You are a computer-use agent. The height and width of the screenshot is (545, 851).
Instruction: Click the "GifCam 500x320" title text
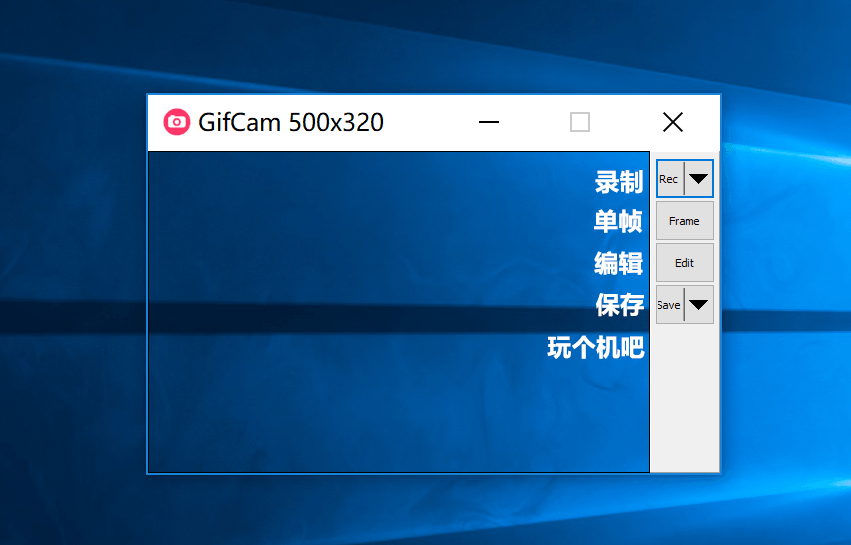pos(290,122)
